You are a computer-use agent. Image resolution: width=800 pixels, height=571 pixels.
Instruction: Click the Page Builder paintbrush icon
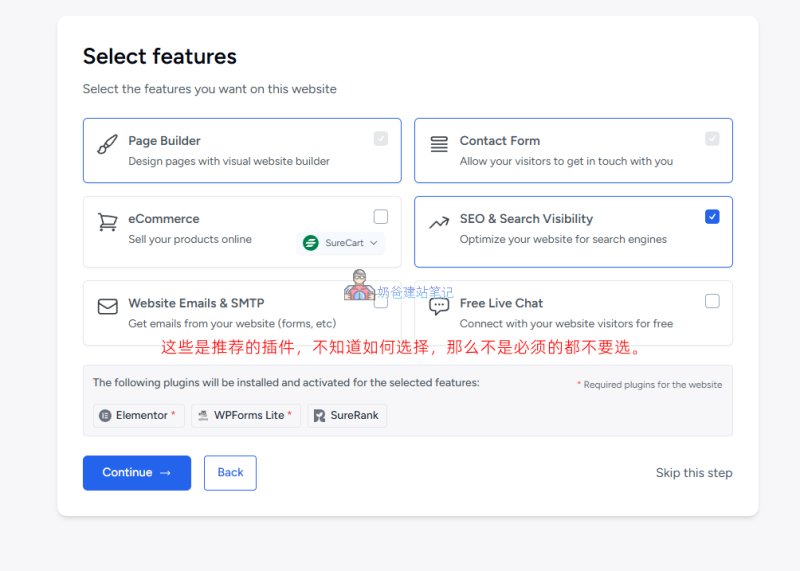coord(108,144)
